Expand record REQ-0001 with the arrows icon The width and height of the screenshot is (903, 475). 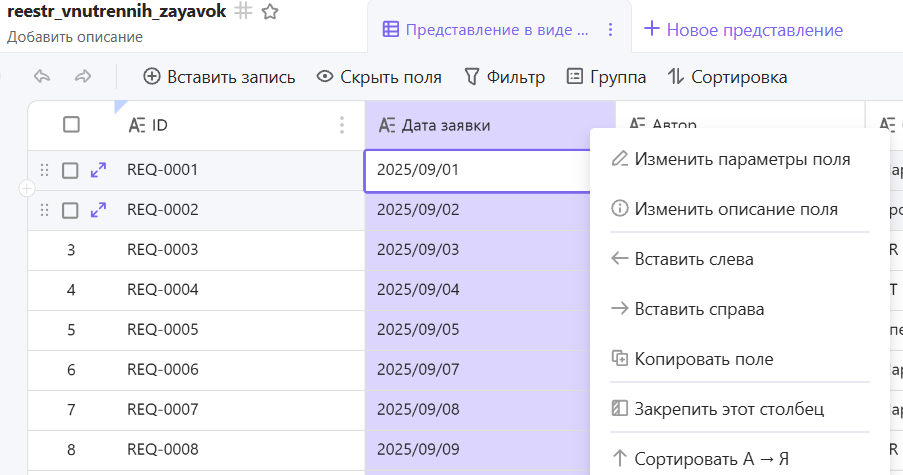click(98, 170)
